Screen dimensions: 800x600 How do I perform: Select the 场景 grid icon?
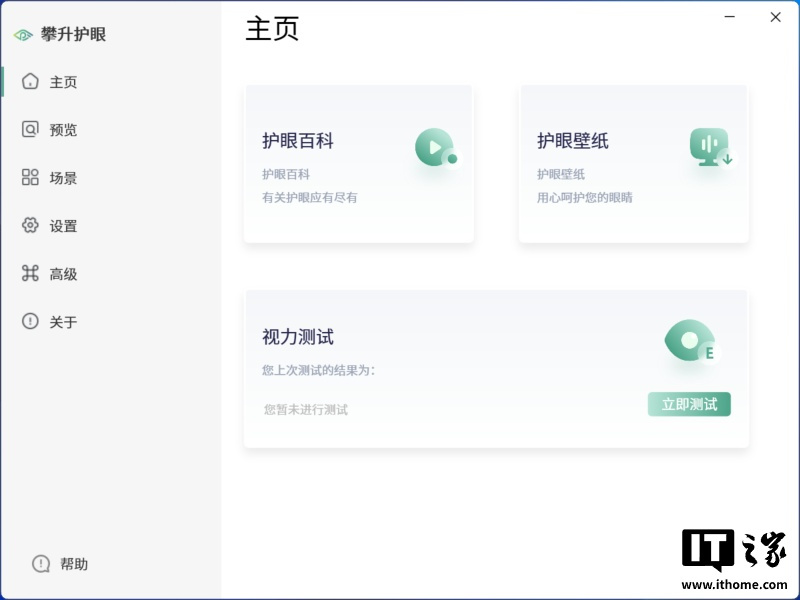[30, 178]
